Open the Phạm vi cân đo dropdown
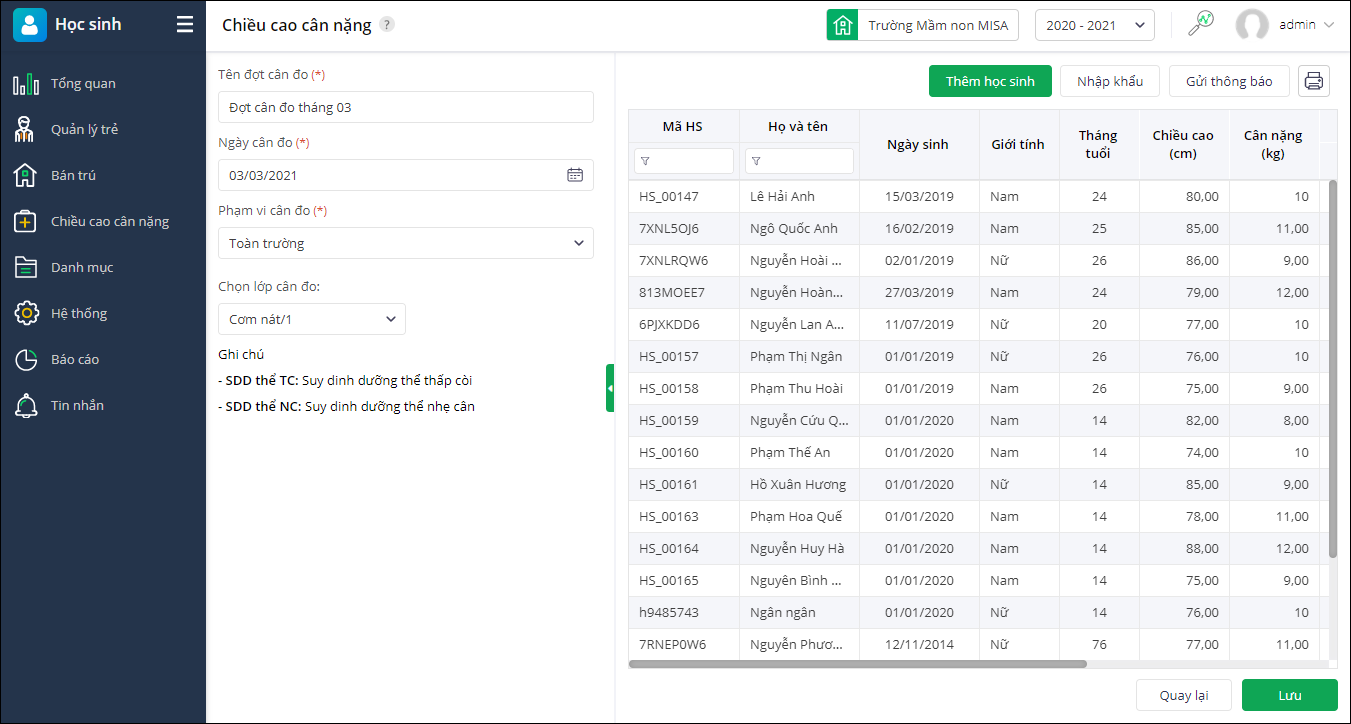 [x=406, y=243]
